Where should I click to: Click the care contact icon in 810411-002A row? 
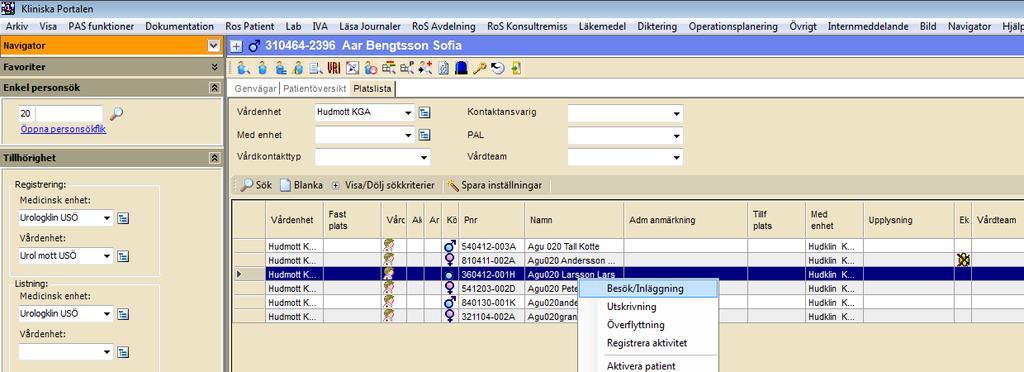[389, 260]
